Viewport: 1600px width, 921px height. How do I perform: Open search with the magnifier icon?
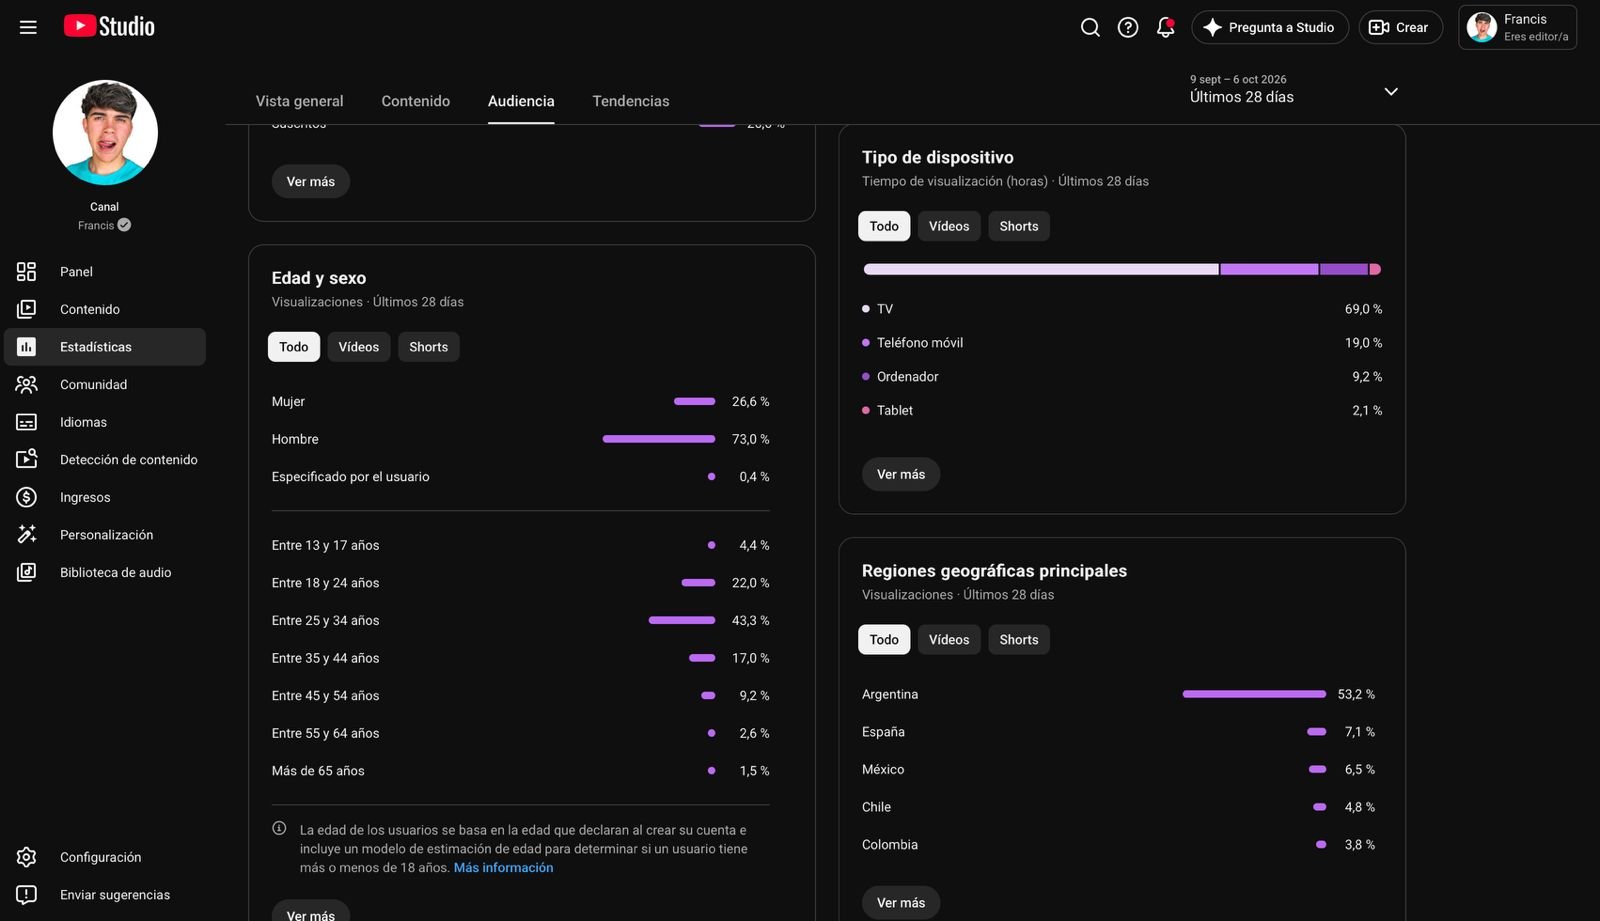(1090, 27)
